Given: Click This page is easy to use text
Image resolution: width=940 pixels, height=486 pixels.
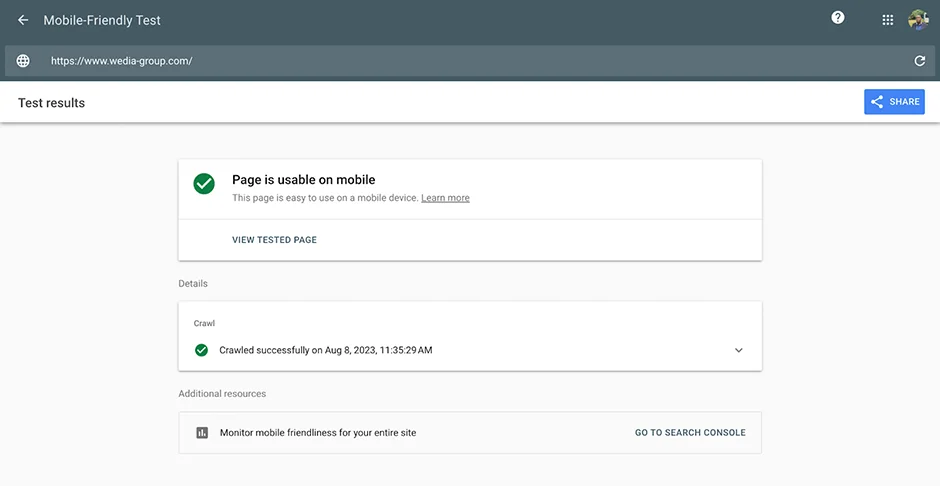Looking at the screenshot, I should (325, 198).
